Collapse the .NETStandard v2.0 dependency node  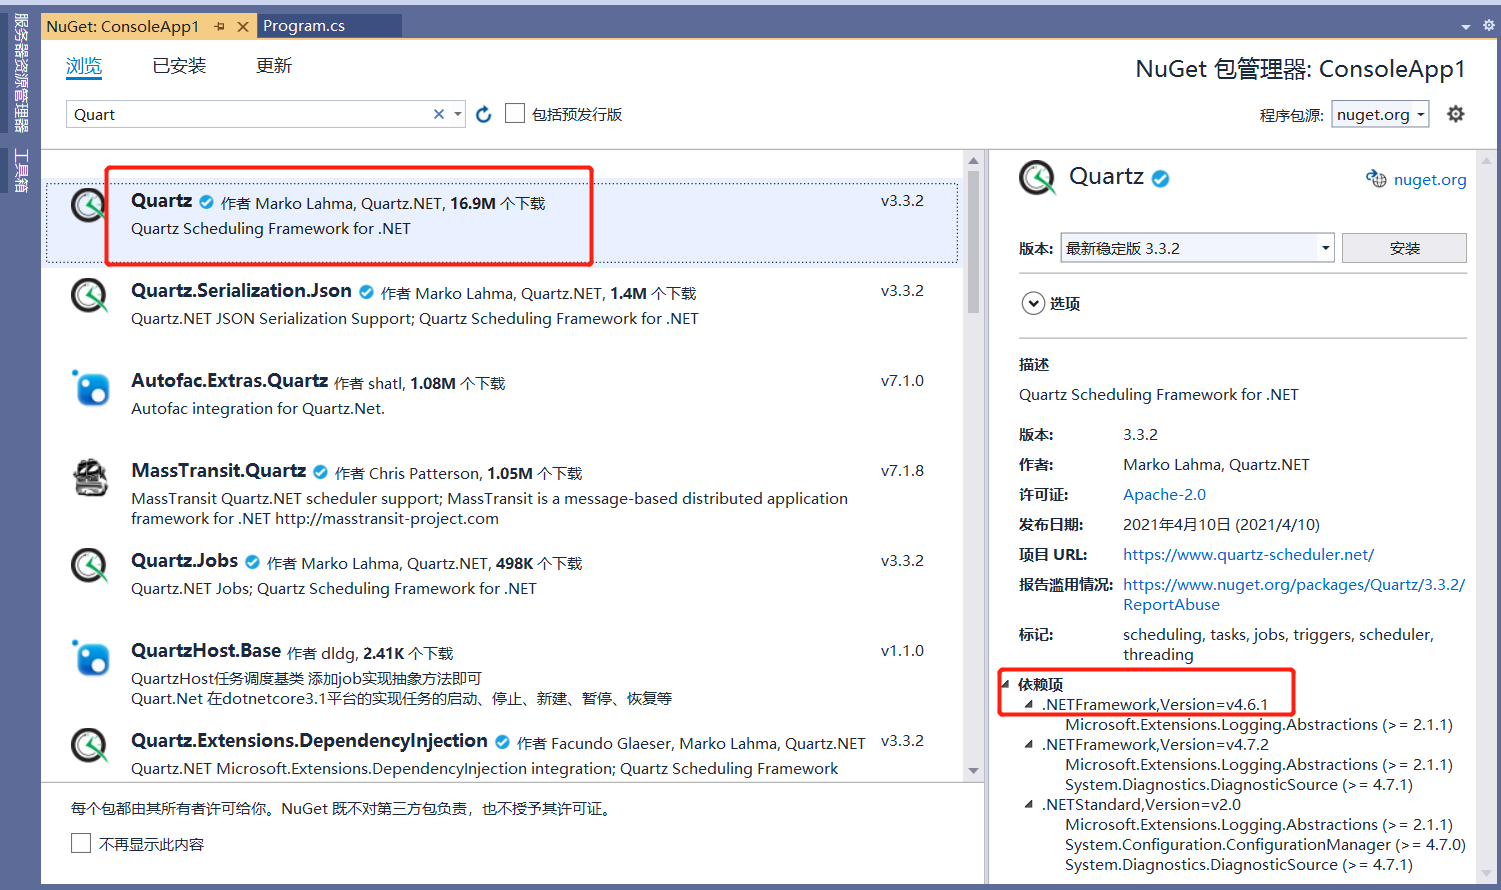1028,804
